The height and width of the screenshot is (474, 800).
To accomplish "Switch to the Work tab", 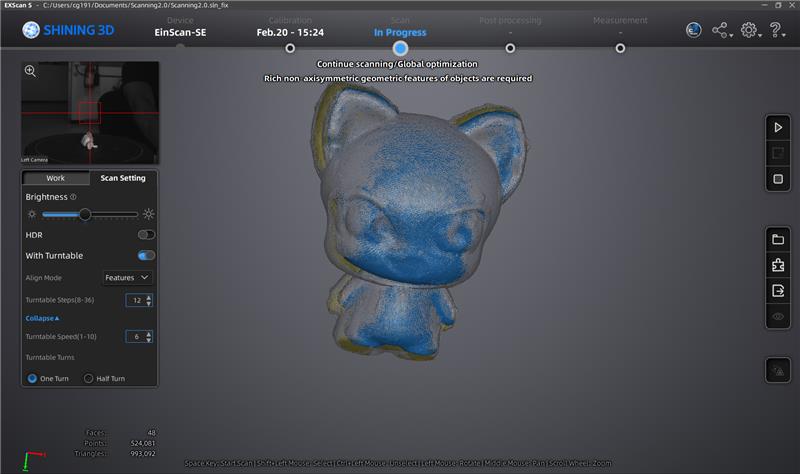I will (56, 178).
